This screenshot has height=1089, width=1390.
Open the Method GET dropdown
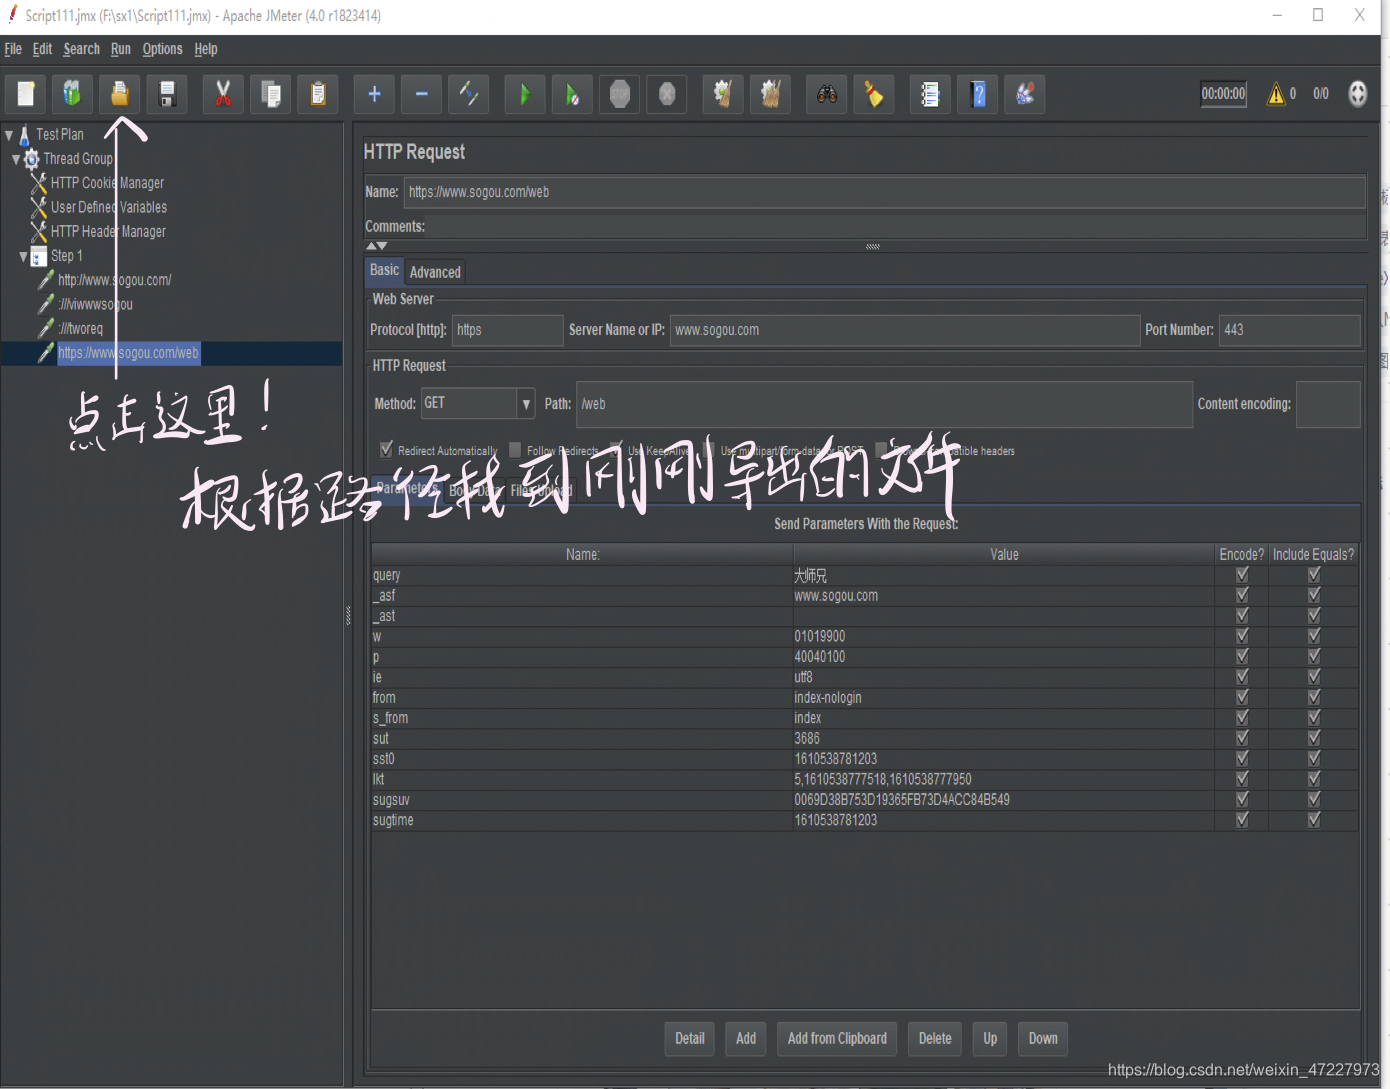pyautogui.click(x=526, y=404)
